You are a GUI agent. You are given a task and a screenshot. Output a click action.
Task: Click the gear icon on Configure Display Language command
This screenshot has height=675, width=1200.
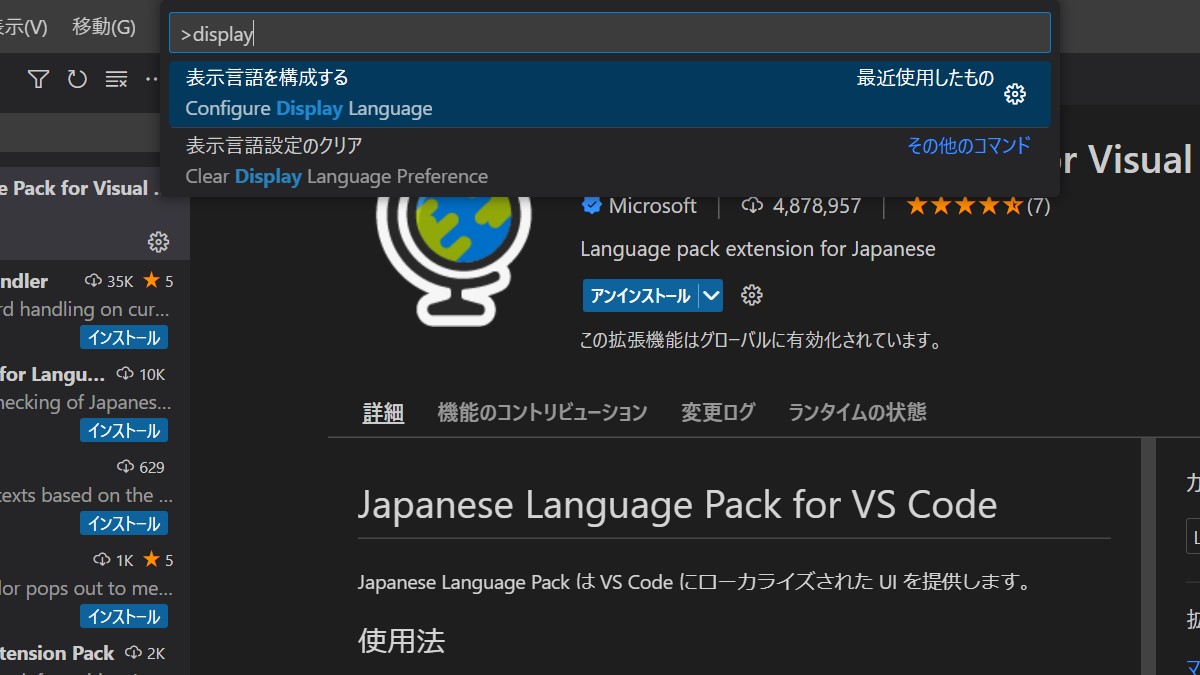pyautogui.click(x=1015, y=94)
